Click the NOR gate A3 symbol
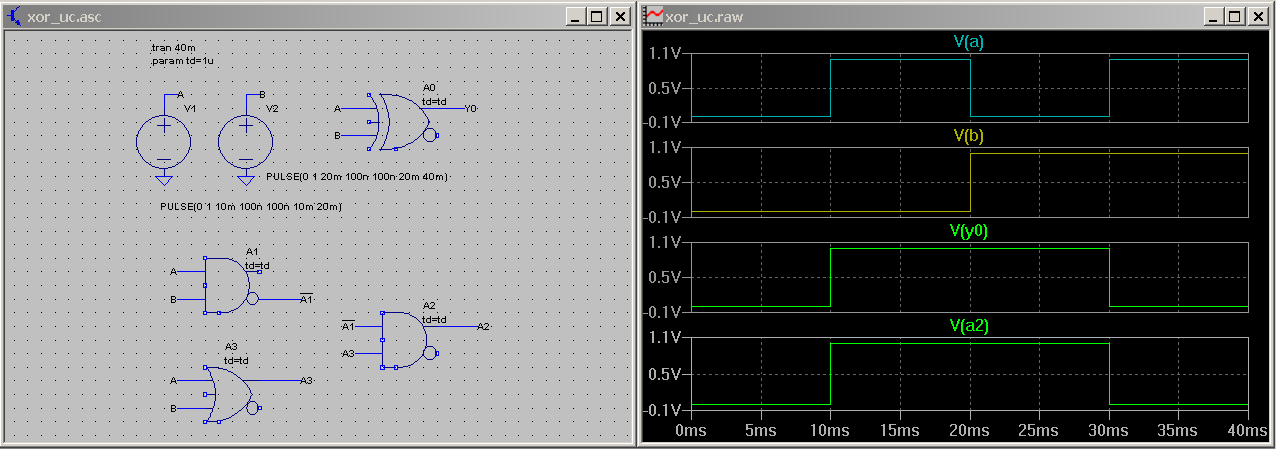1276x449 pixels. [232, 395]
